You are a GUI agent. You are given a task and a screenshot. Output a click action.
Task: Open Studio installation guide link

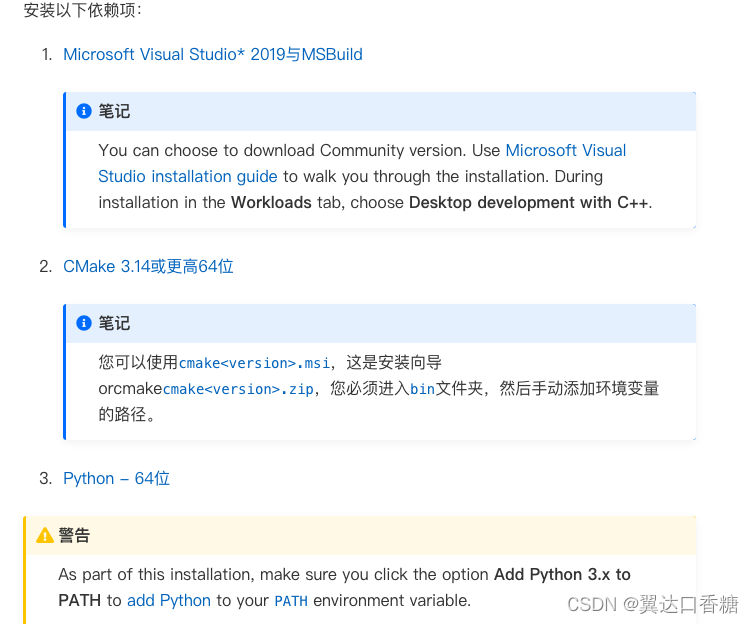pyautogui.click(x=188, y=176)
